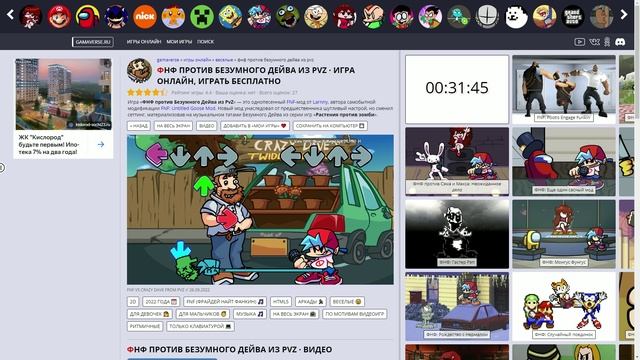Image resolution: width=640 pixels, height=360 pixels.
Task: Select the 2D tag
Action: (133, 302)
